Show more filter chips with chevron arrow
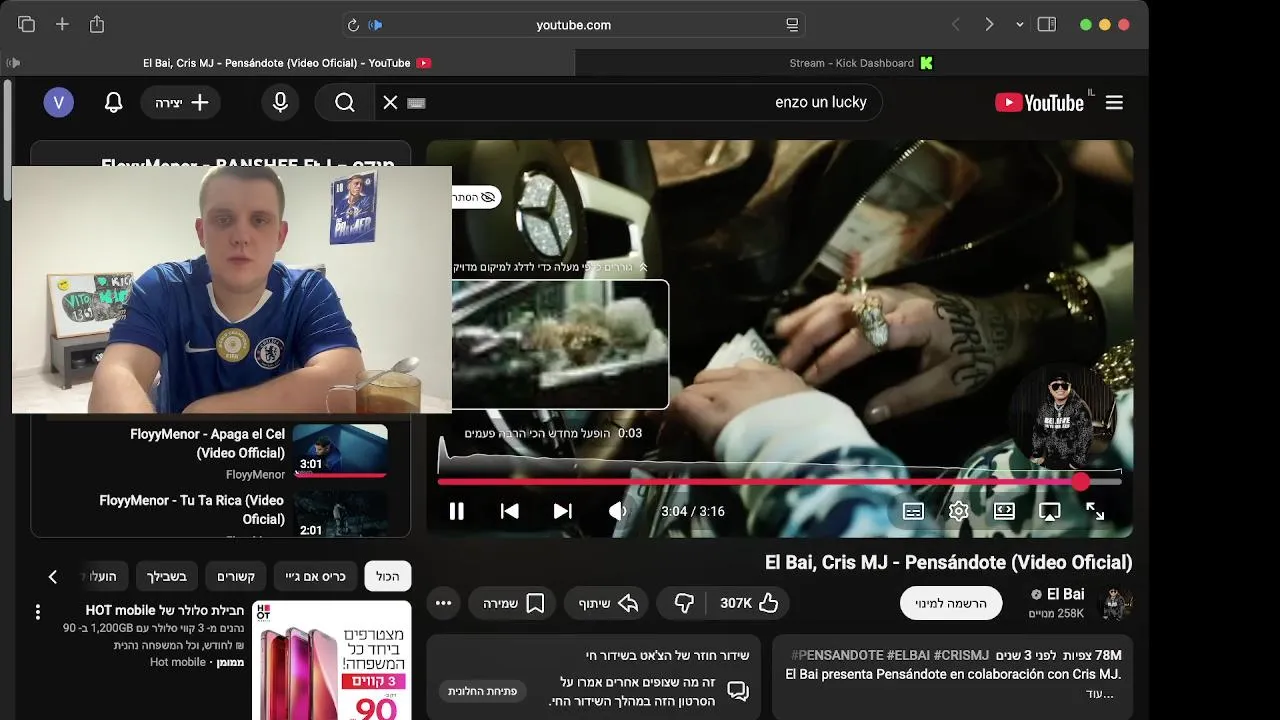1280x720 pixels. pos(53,576)
